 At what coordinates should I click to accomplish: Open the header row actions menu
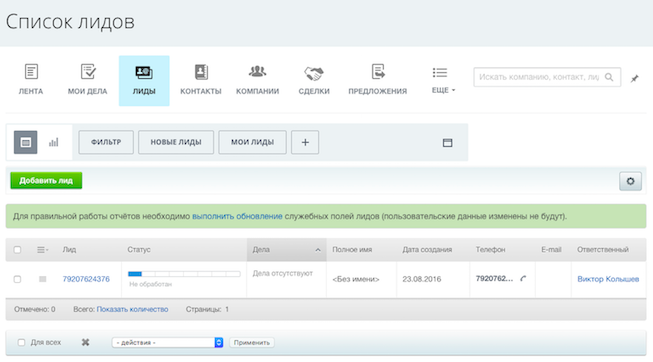(x=42, y=250)
